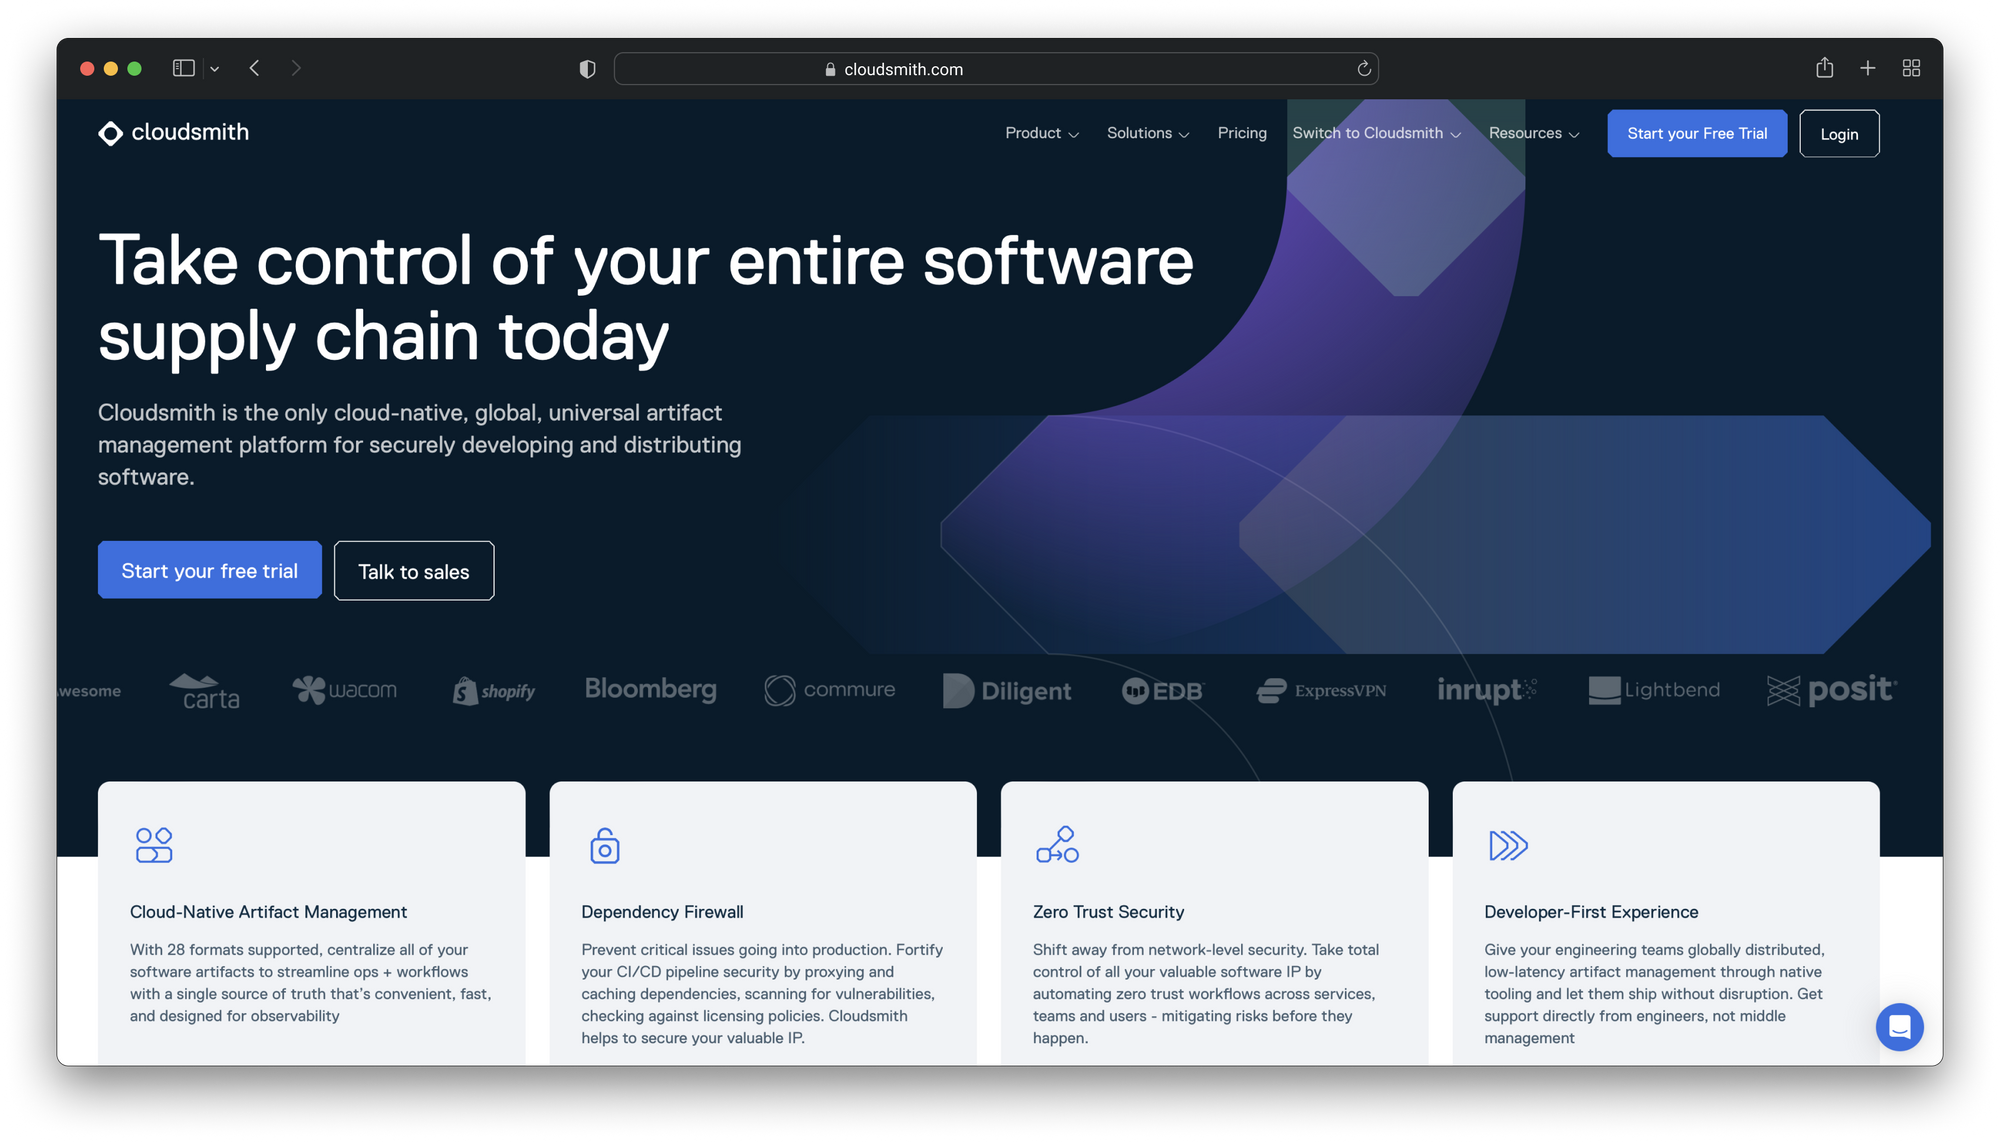Click the Shopify logo

494,691
